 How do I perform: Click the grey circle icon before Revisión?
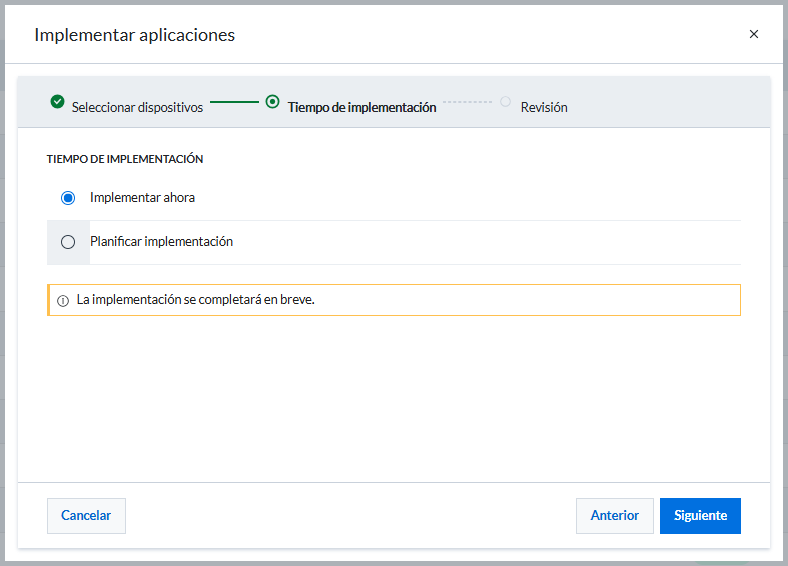tap(506, 102)
